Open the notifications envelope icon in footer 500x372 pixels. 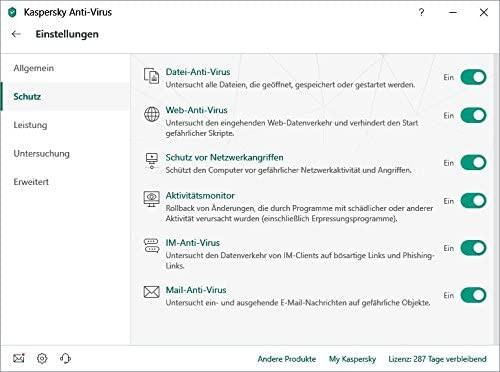click(19, 358)
